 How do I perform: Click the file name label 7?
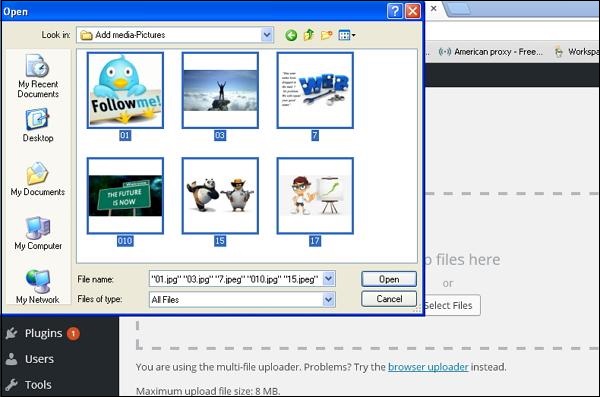click(315, 136)
